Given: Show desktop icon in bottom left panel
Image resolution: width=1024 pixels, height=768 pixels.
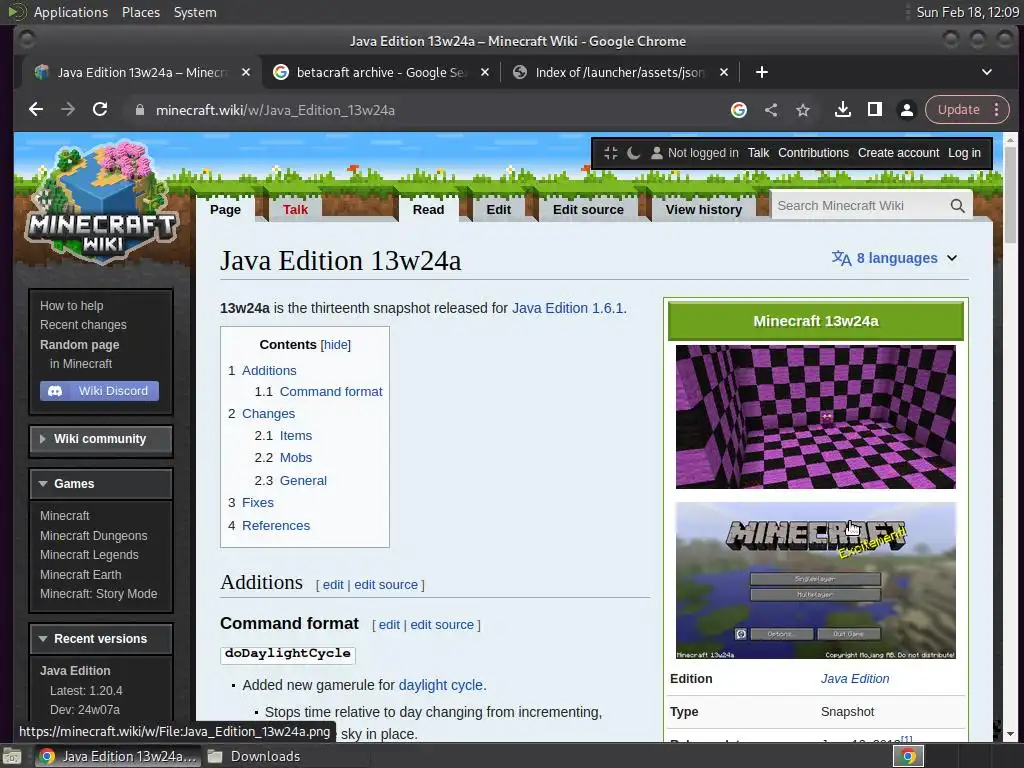Looking at the screenshot, I should coord(12,756).
